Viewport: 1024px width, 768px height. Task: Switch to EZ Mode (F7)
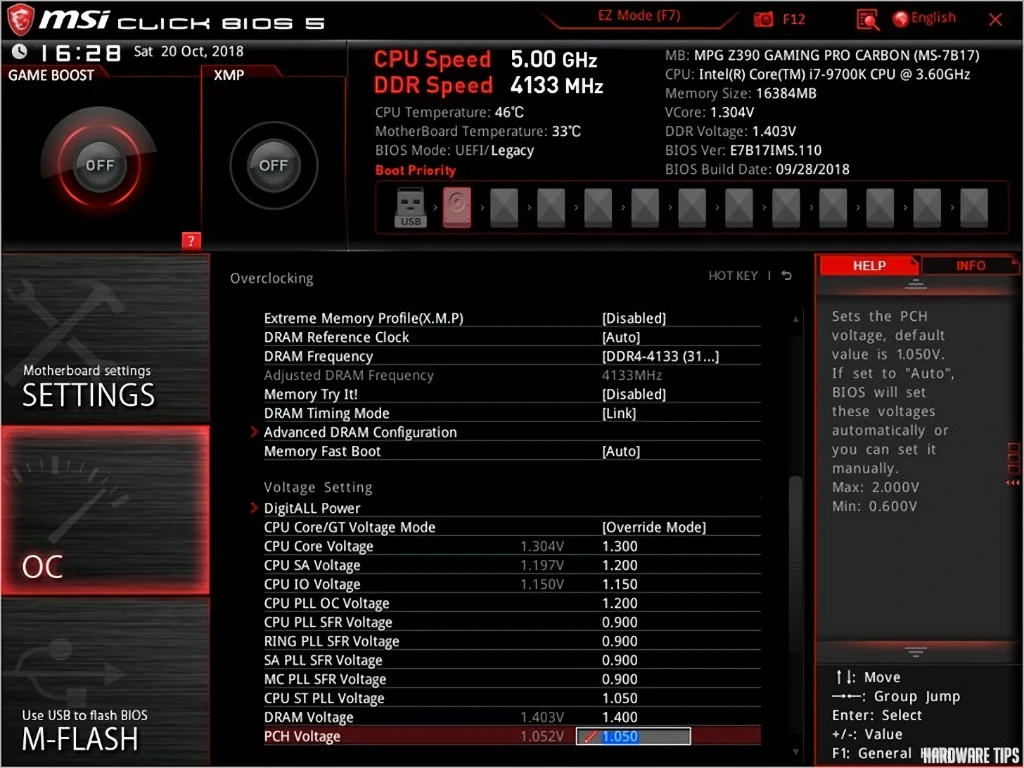click(638, 17)
